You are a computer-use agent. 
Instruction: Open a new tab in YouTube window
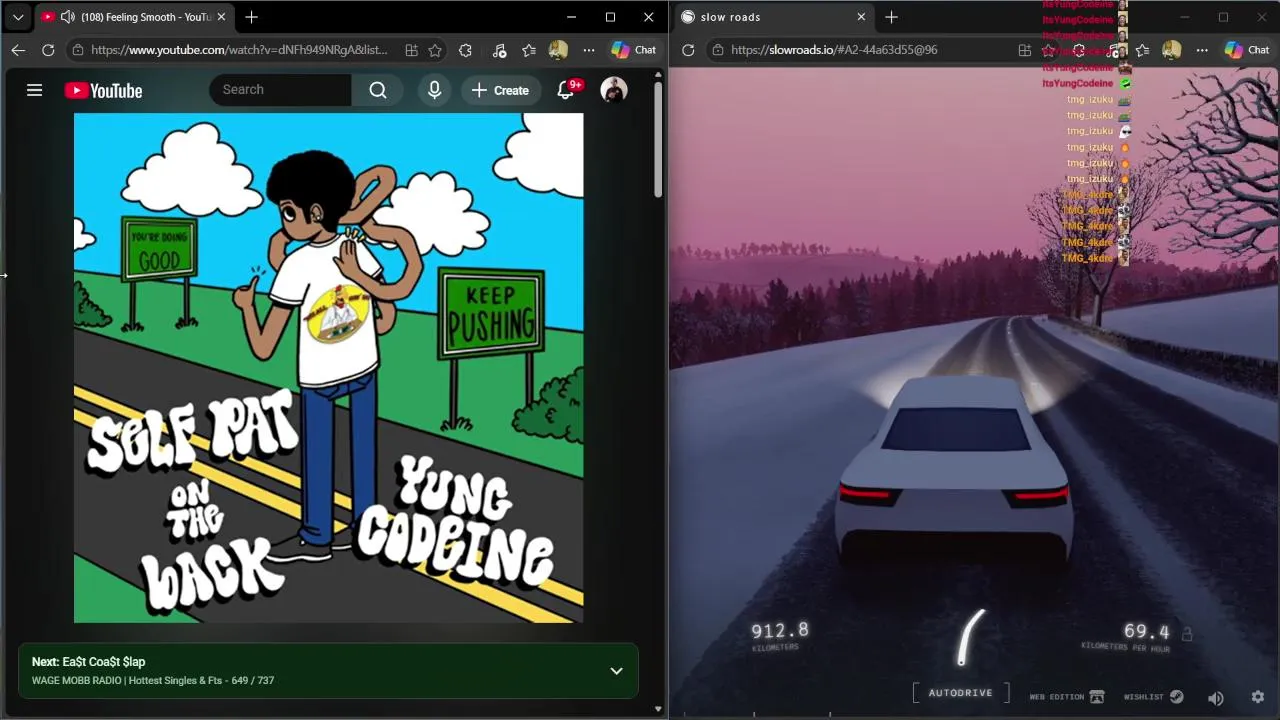pos(251,17)
